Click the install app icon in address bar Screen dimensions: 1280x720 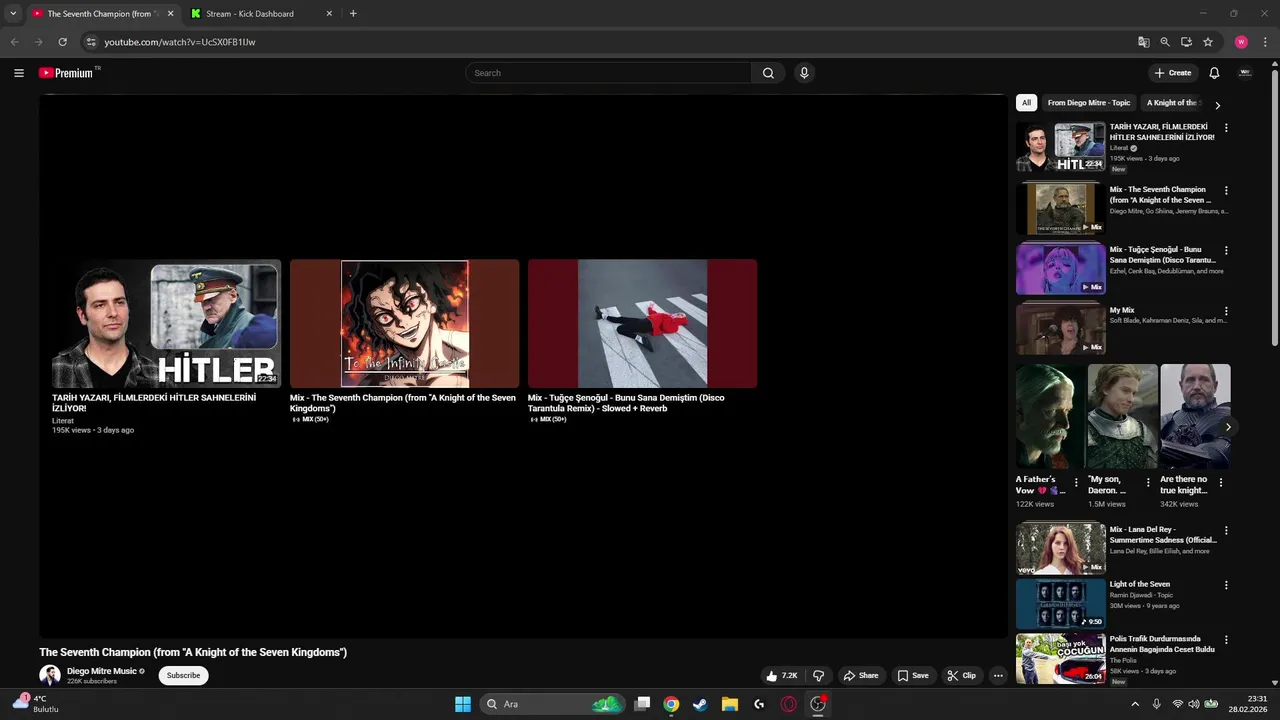(1186, 42)
